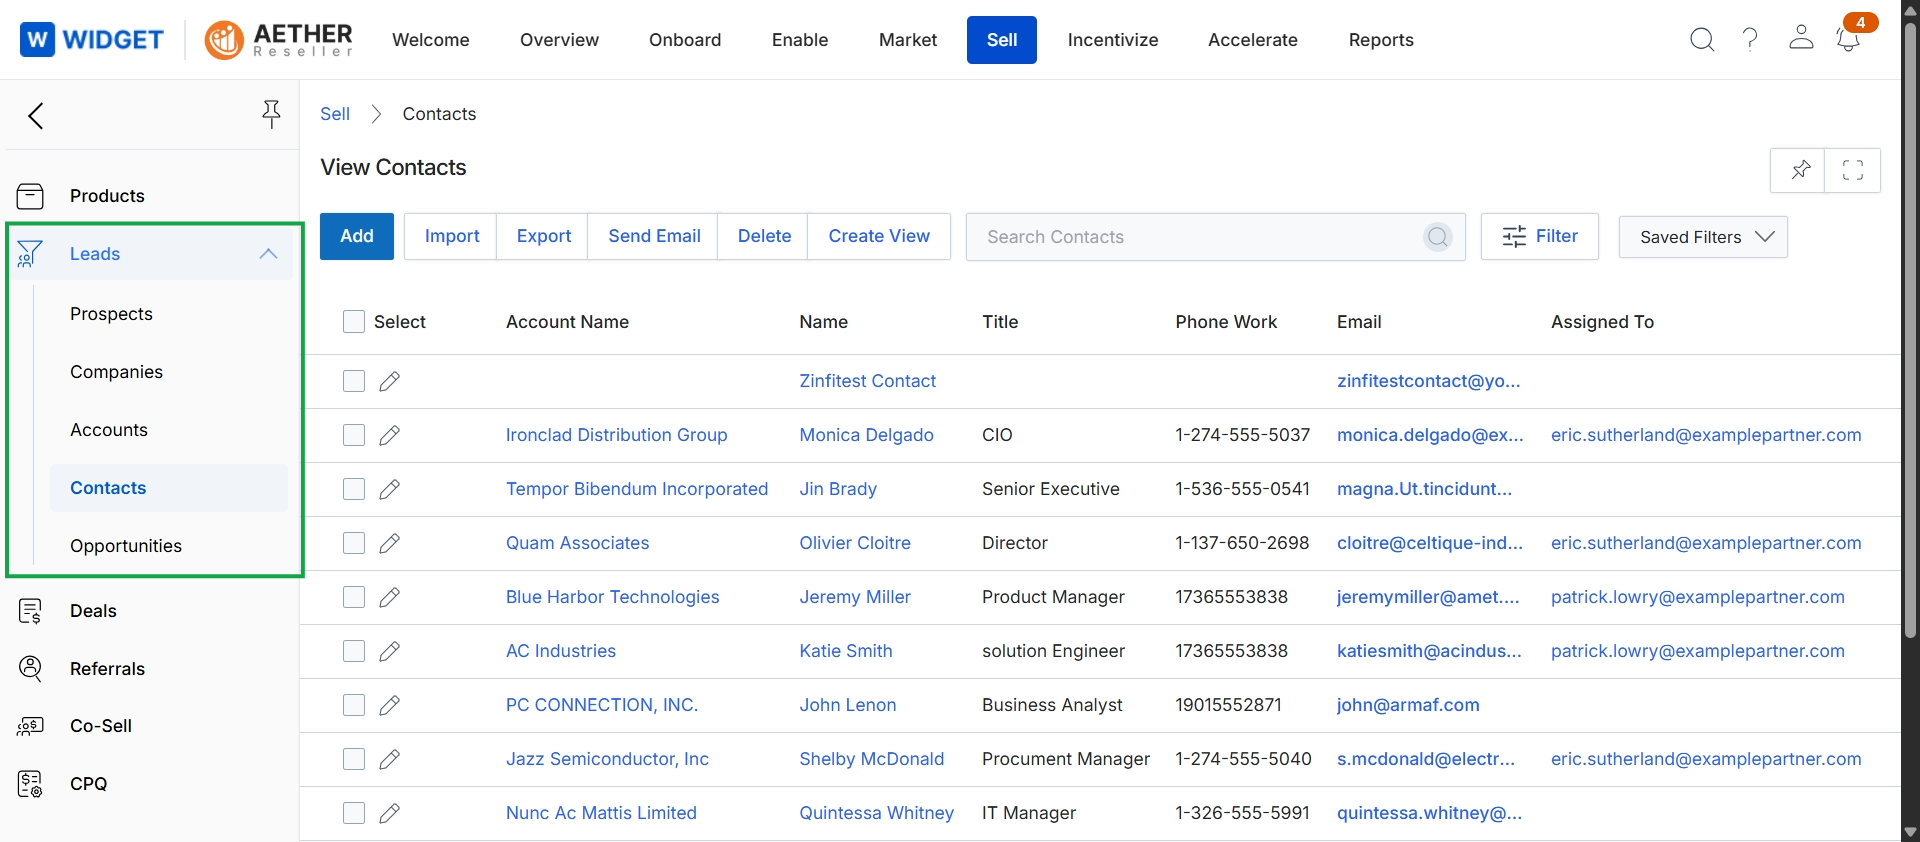The height and width of the screenshot is (842, 1920).
Task: Click the Aether Reseller logo
Action: pyautogui.click(x=279, y=40)
